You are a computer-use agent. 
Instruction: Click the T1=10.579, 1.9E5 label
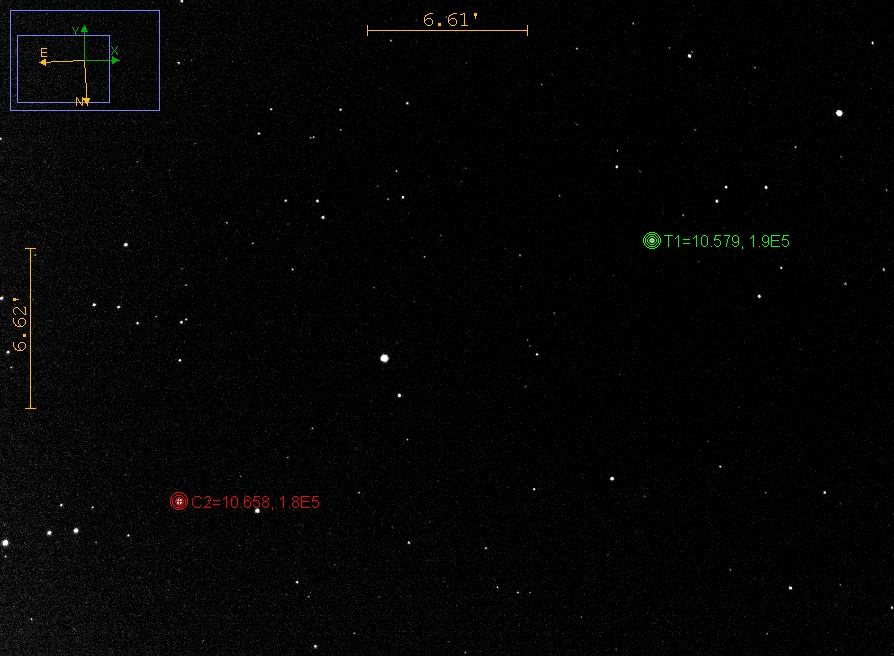point(727,242)
